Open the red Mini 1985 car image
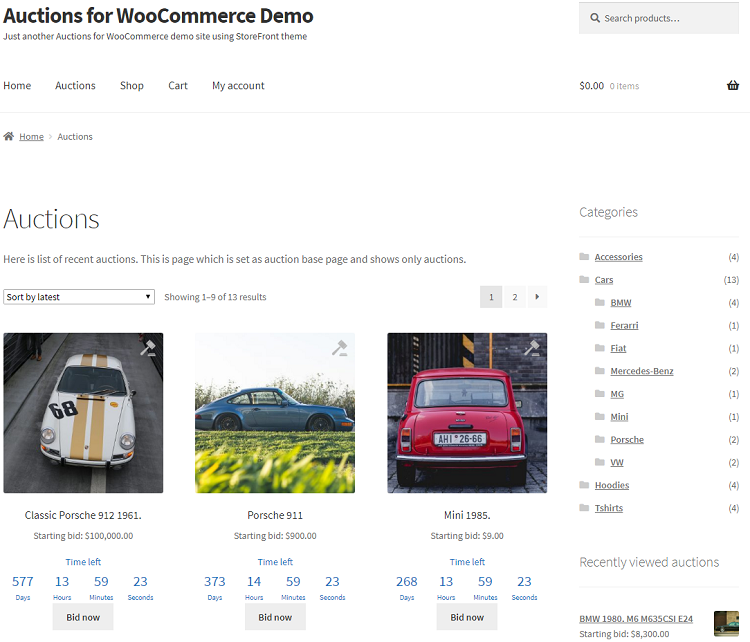 pos(467,413)
